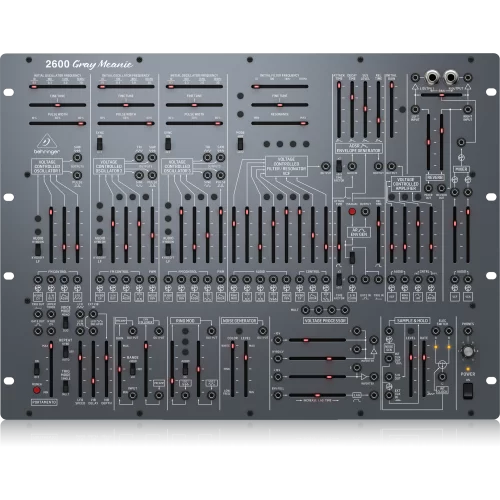The width and height of the screenshot is (500, 500).
Task: Click the Noise Generator Color slider
Action: (x=233, y=369)
